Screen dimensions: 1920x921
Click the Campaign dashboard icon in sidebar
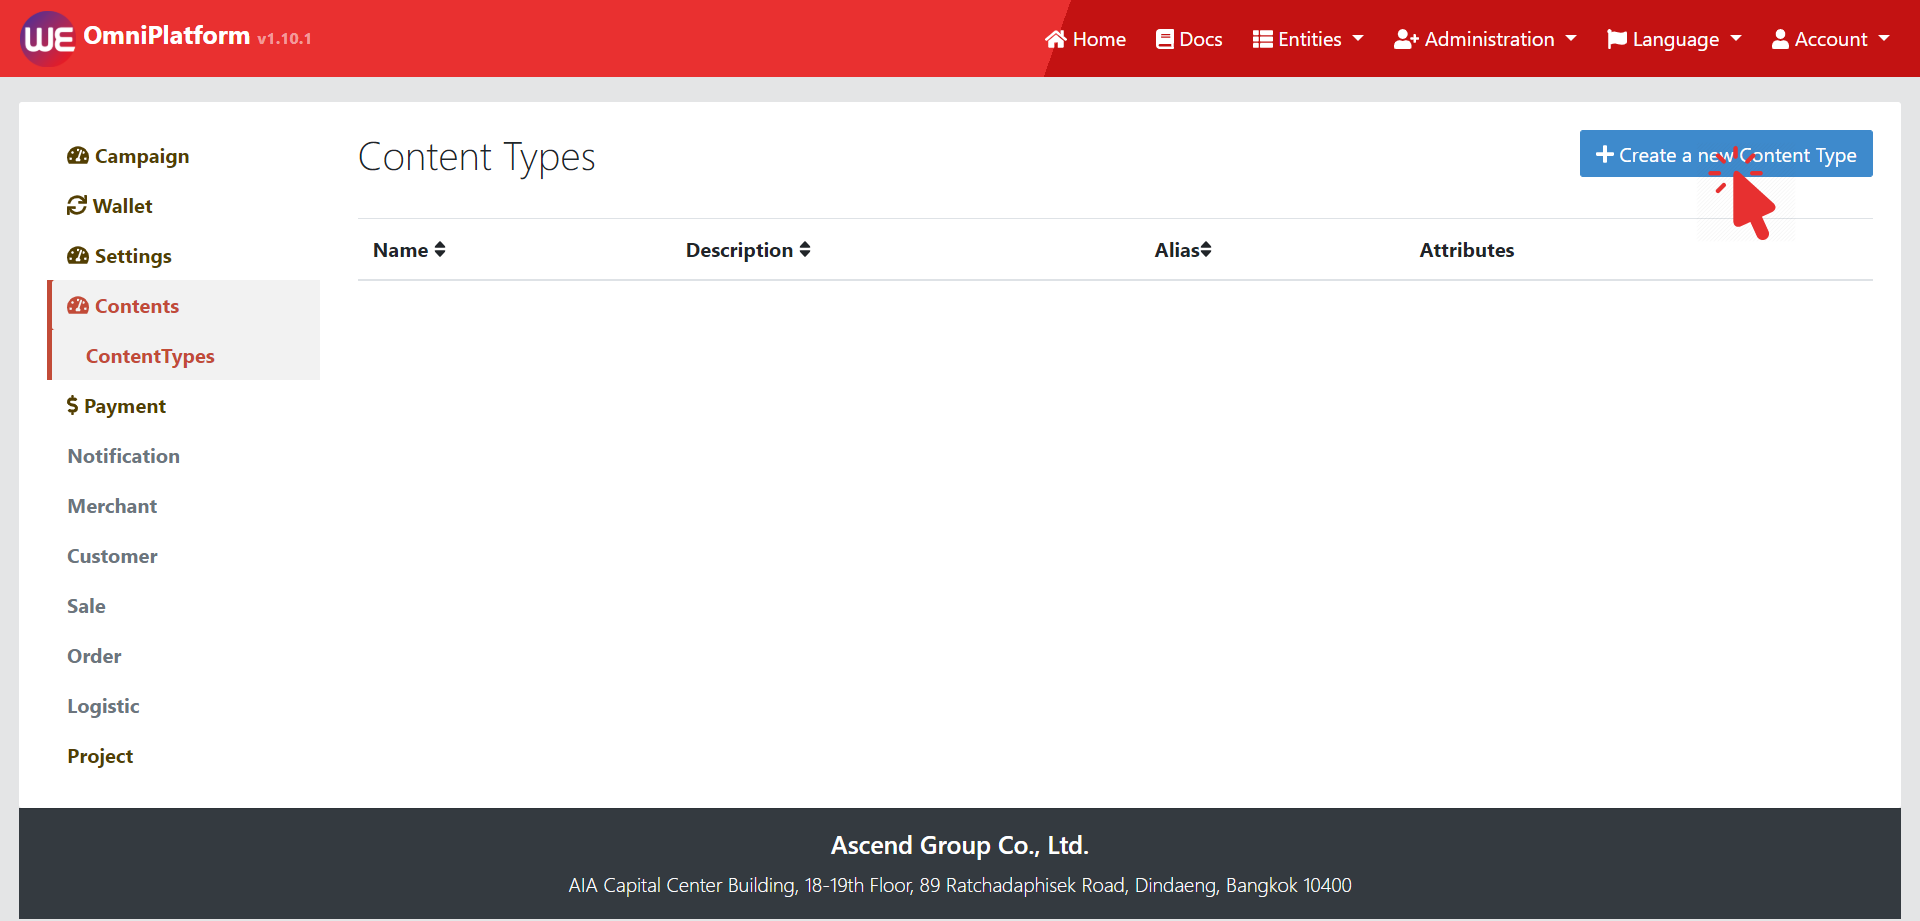click(x=78, y=156)
